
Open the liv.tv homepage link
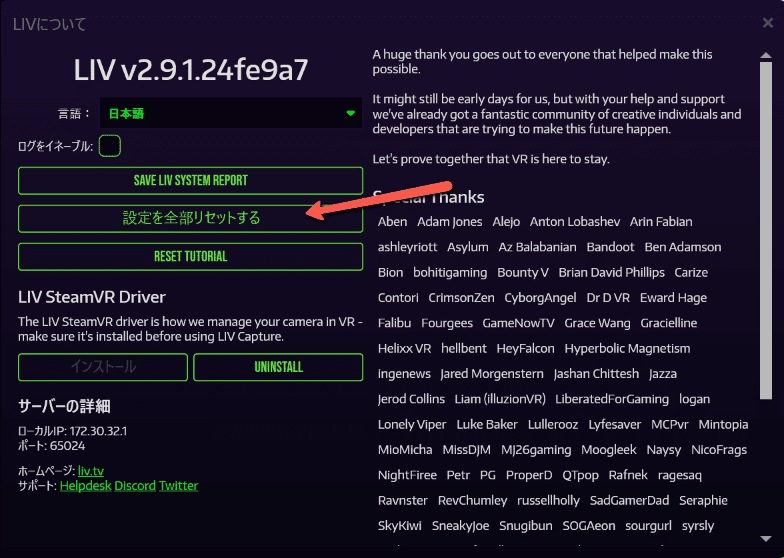pos(91,471)
